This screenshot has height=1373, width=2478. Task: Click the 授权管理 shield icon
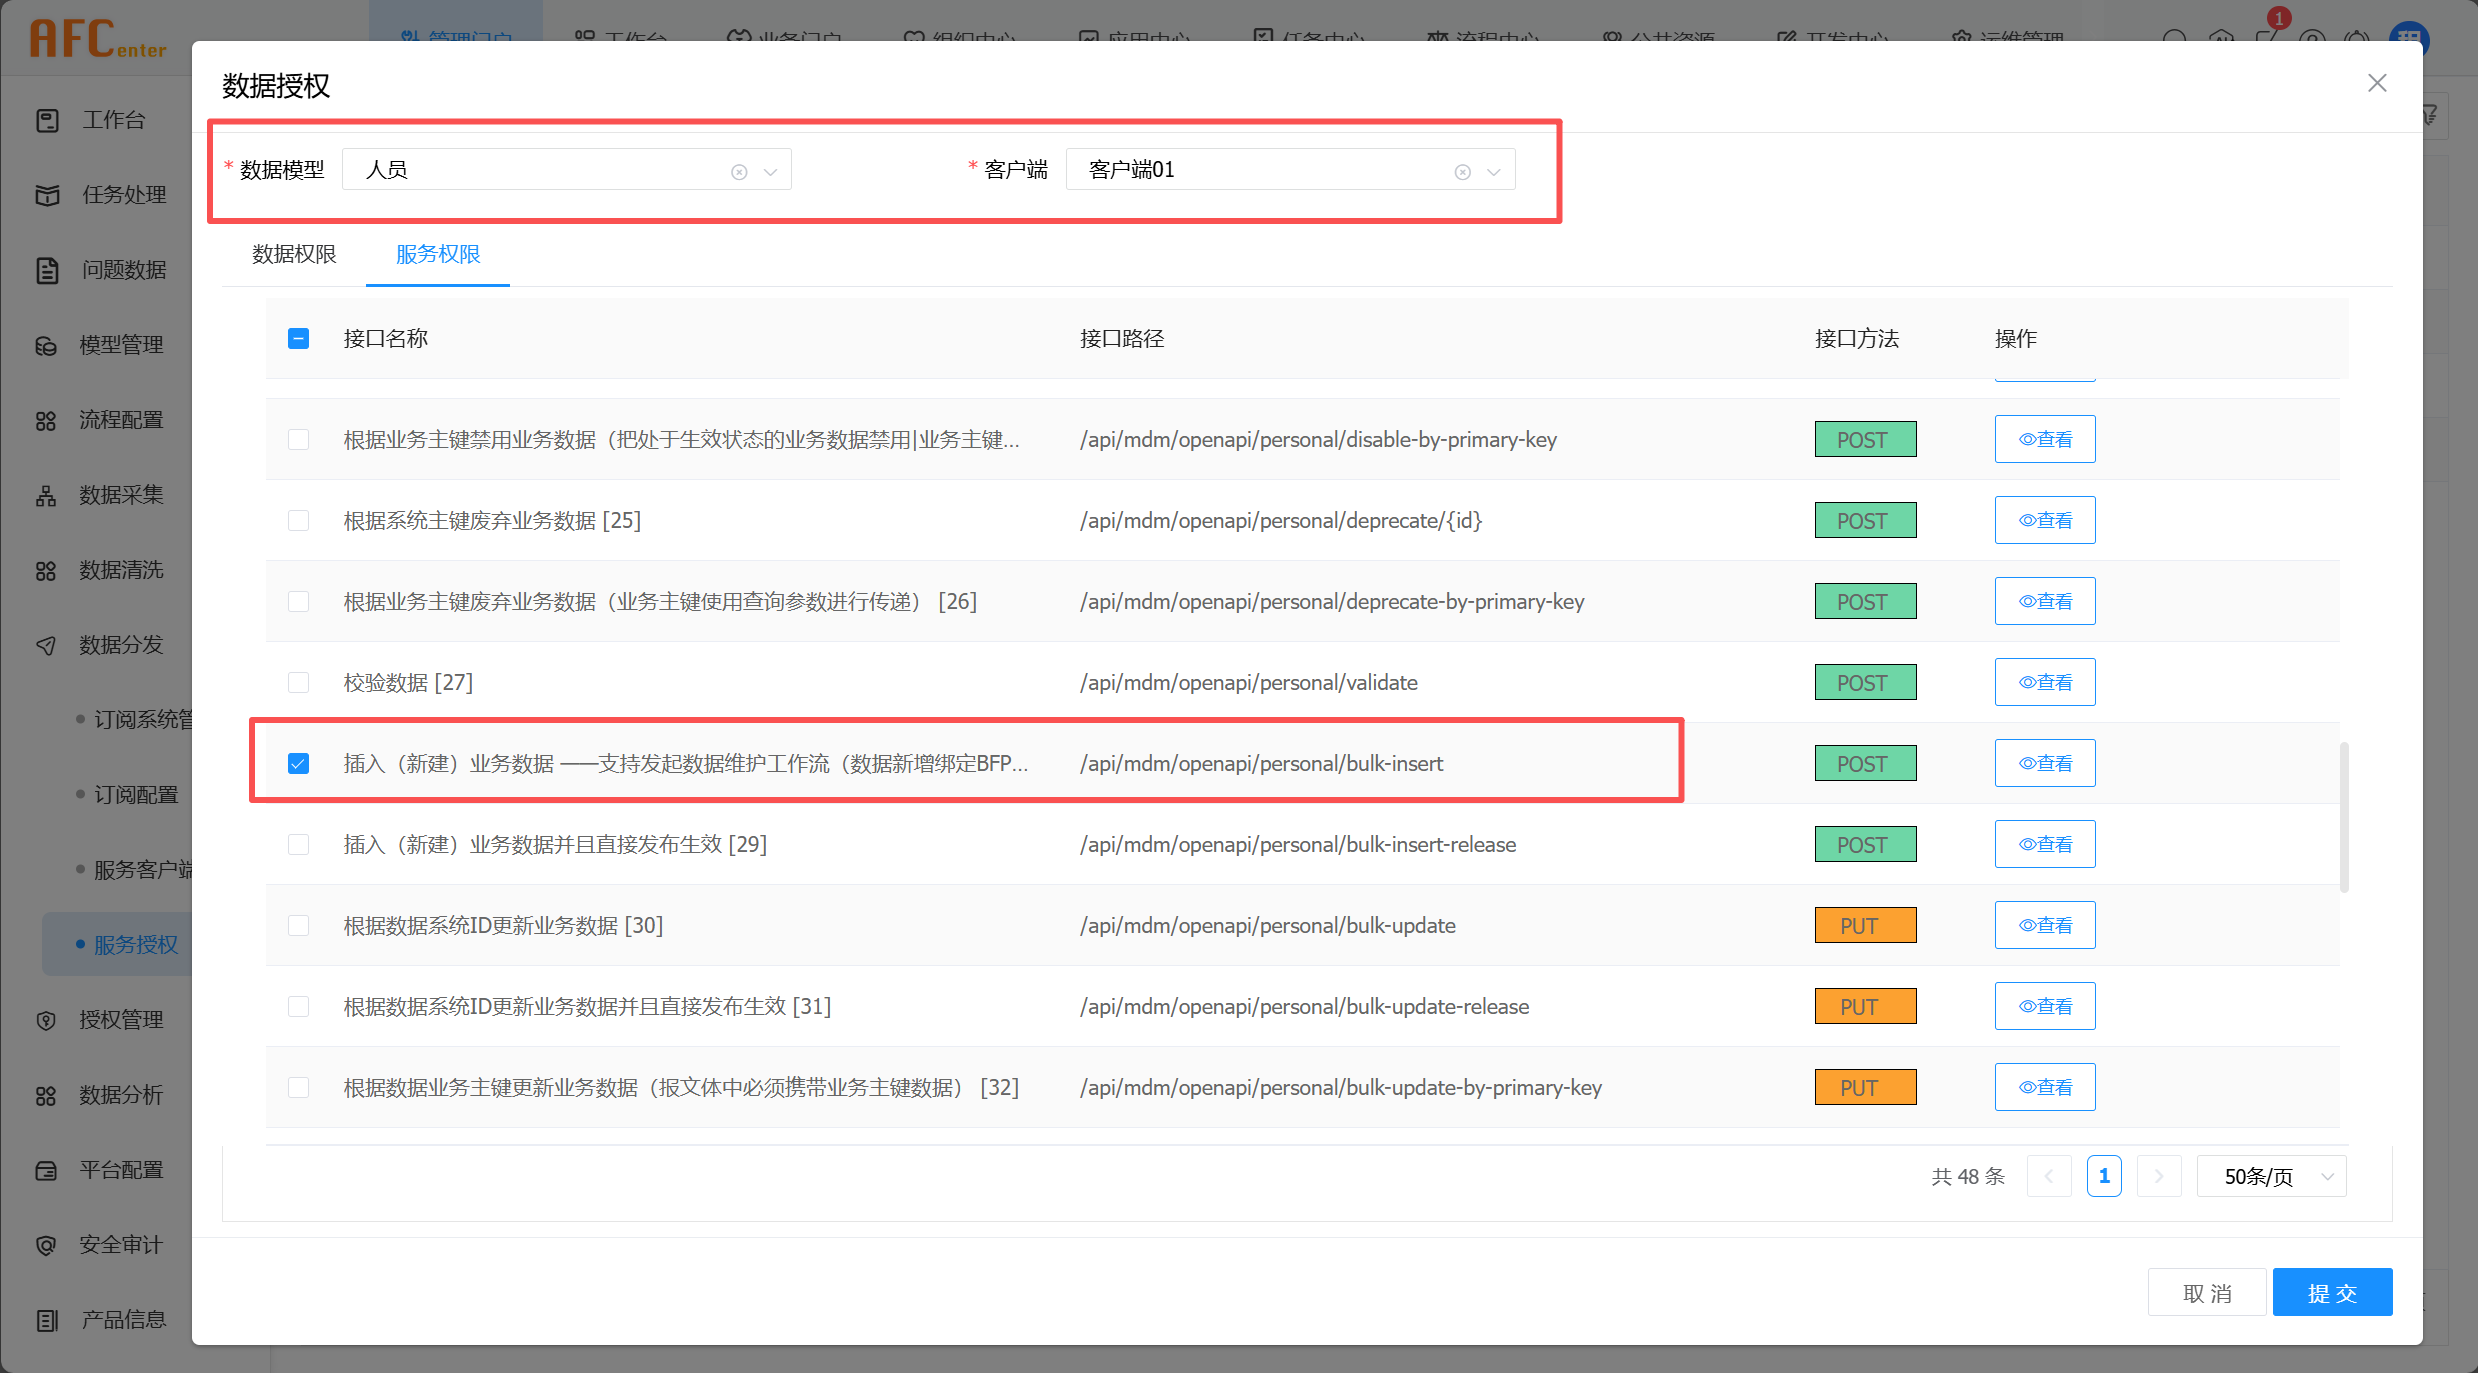[x=47, y=1020]
